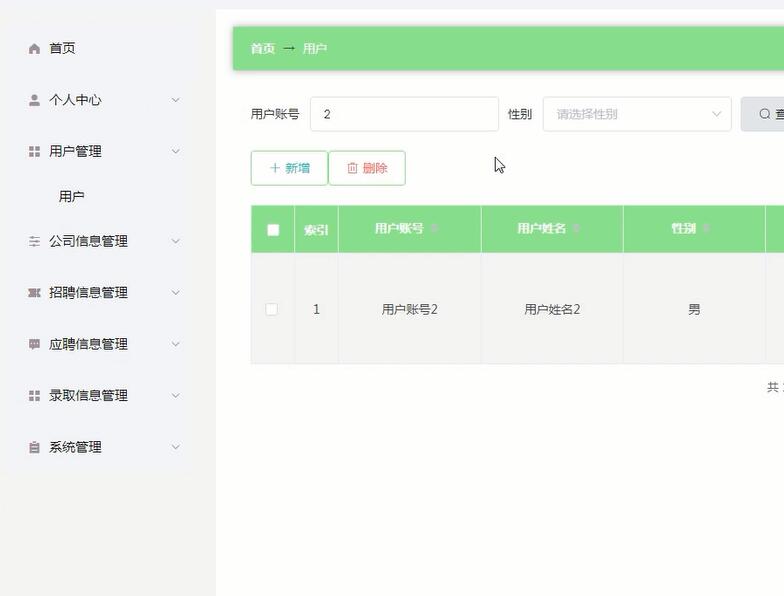Click the sliders icon beside 公司信息管理
Screen dimensions: 784x596
tap(34, 242)
